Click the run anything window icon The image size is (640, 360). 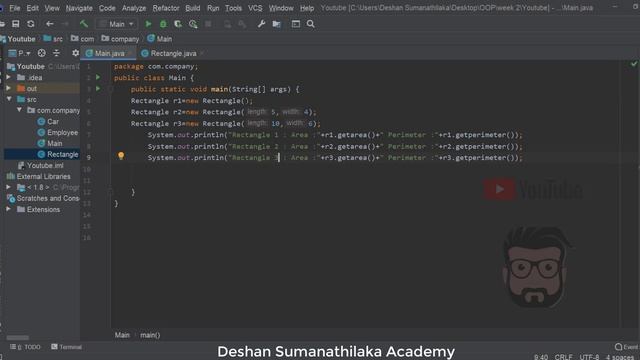coord(296,24)
